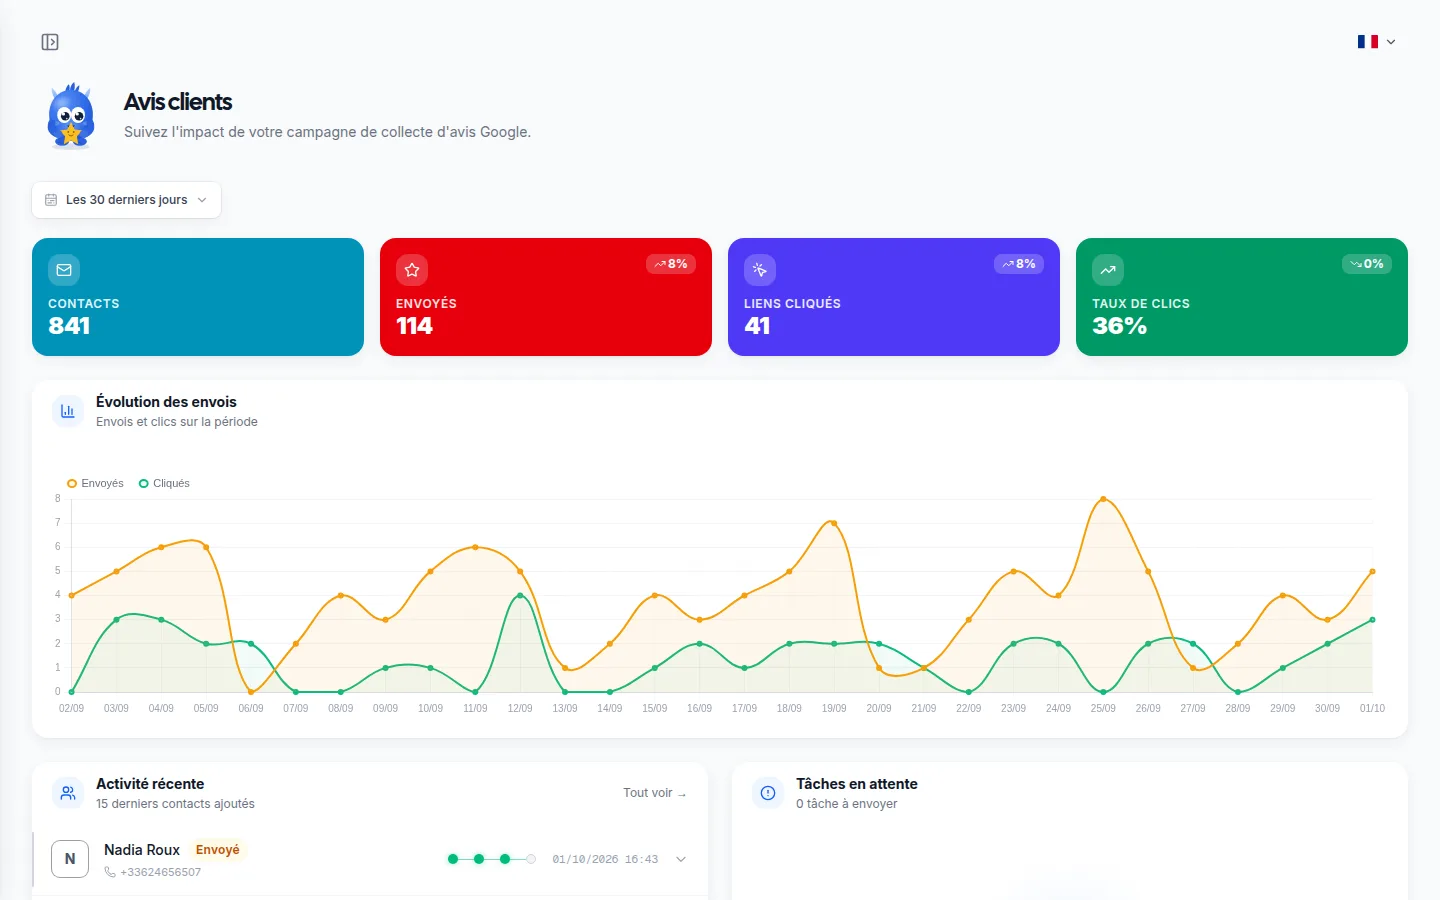Click the Liens cliqués value 41
Screen dimensions: 1440x900
[x=757, y=326]
